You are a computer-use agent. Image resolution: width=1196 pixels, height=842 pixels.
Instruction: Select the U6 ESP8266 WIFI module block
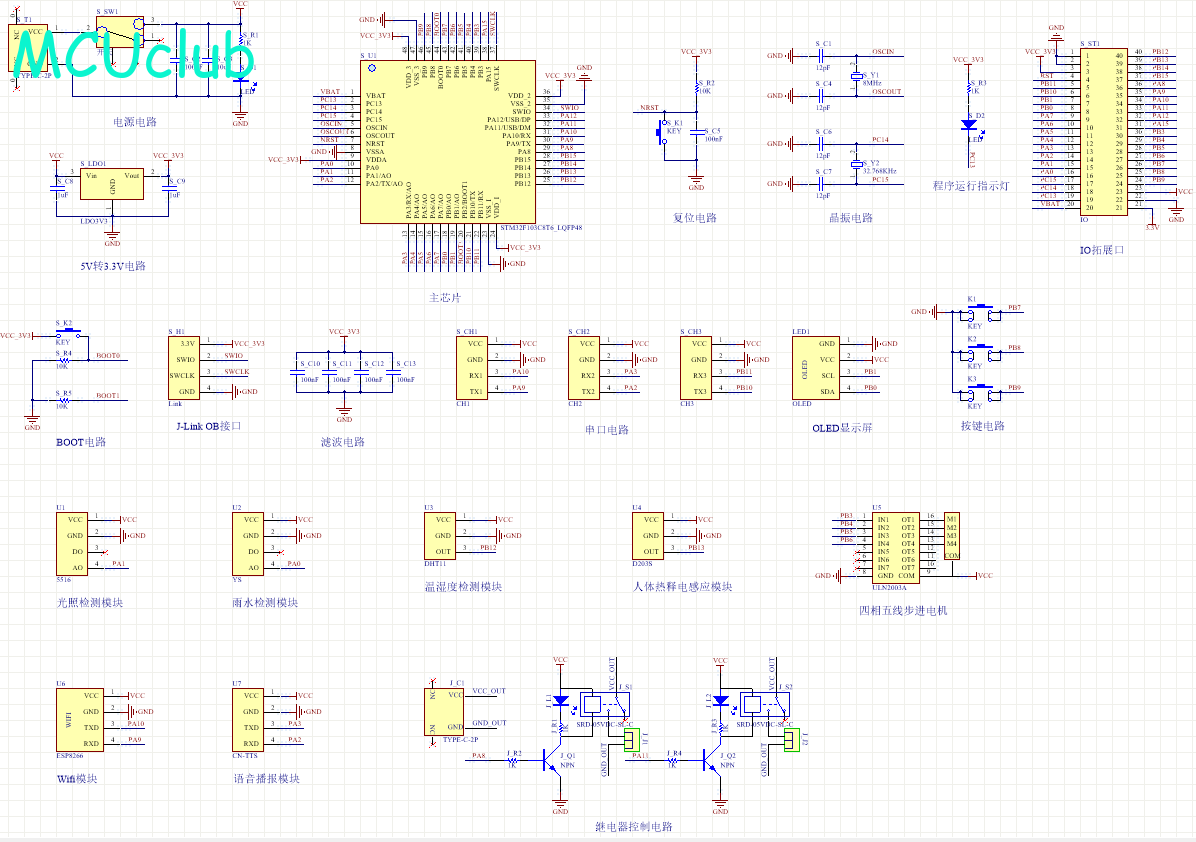79,720
